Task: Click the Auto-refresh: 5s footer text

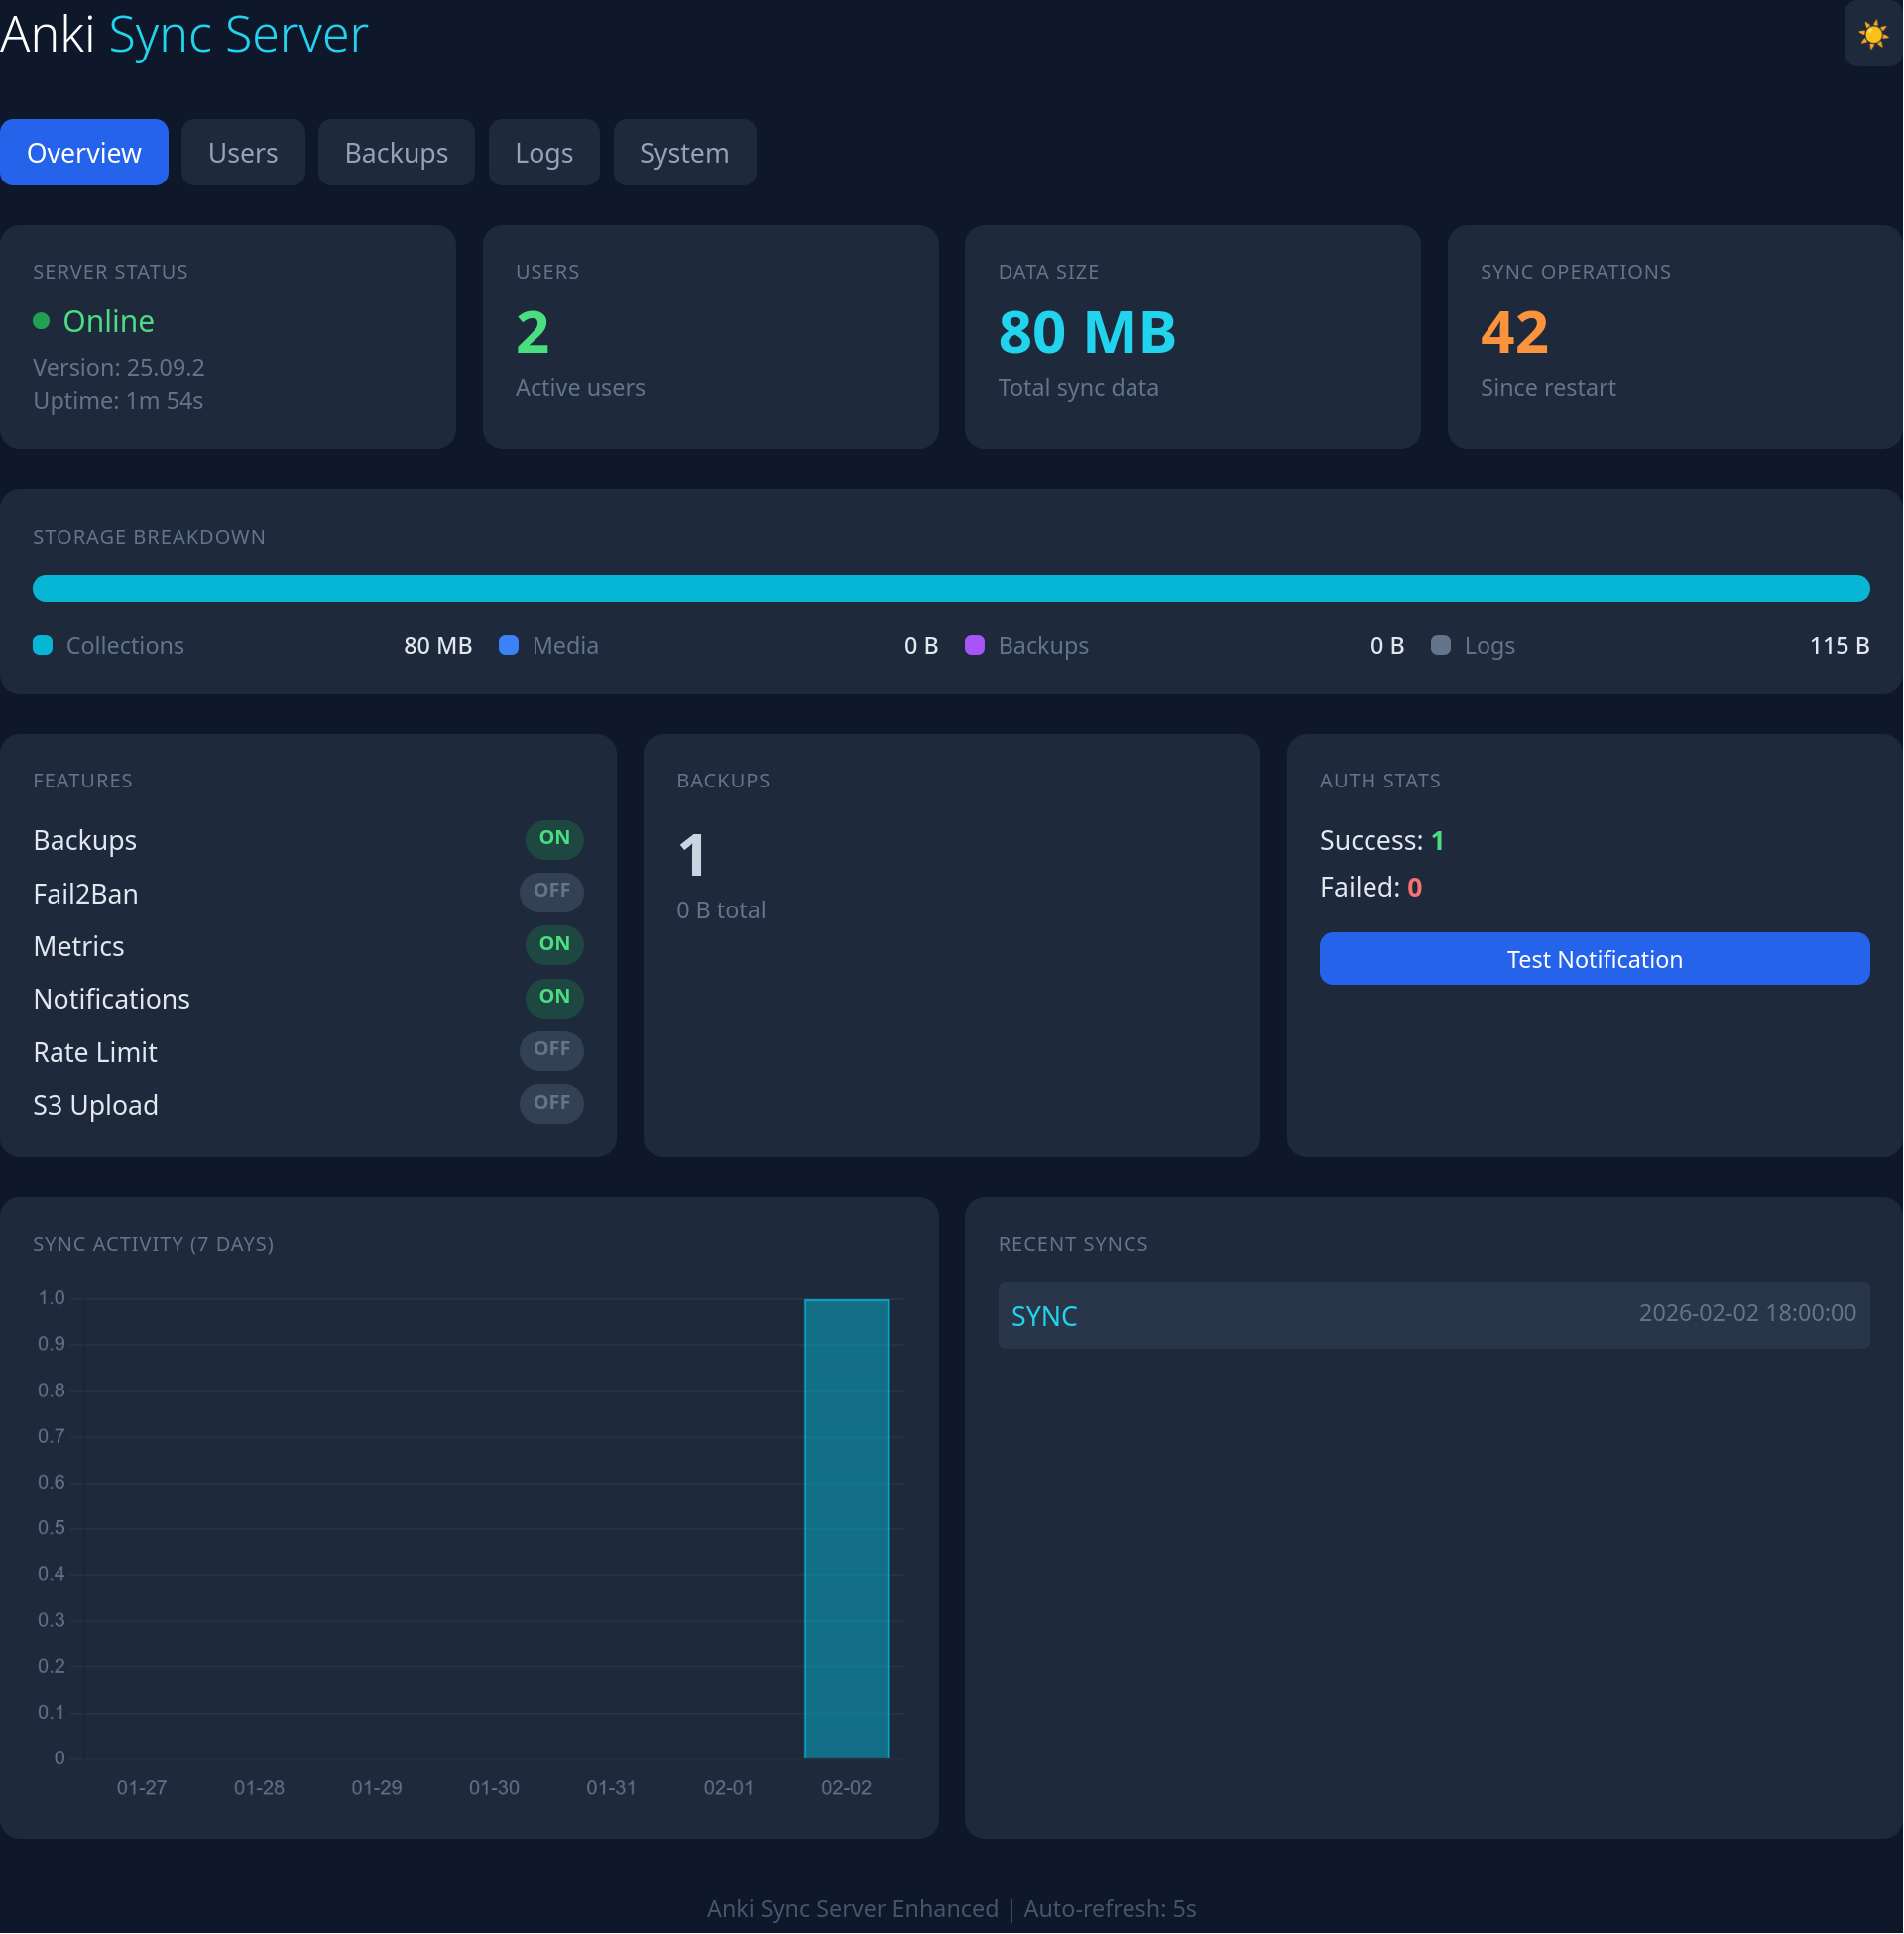Action: [x=1110, y=1909]
